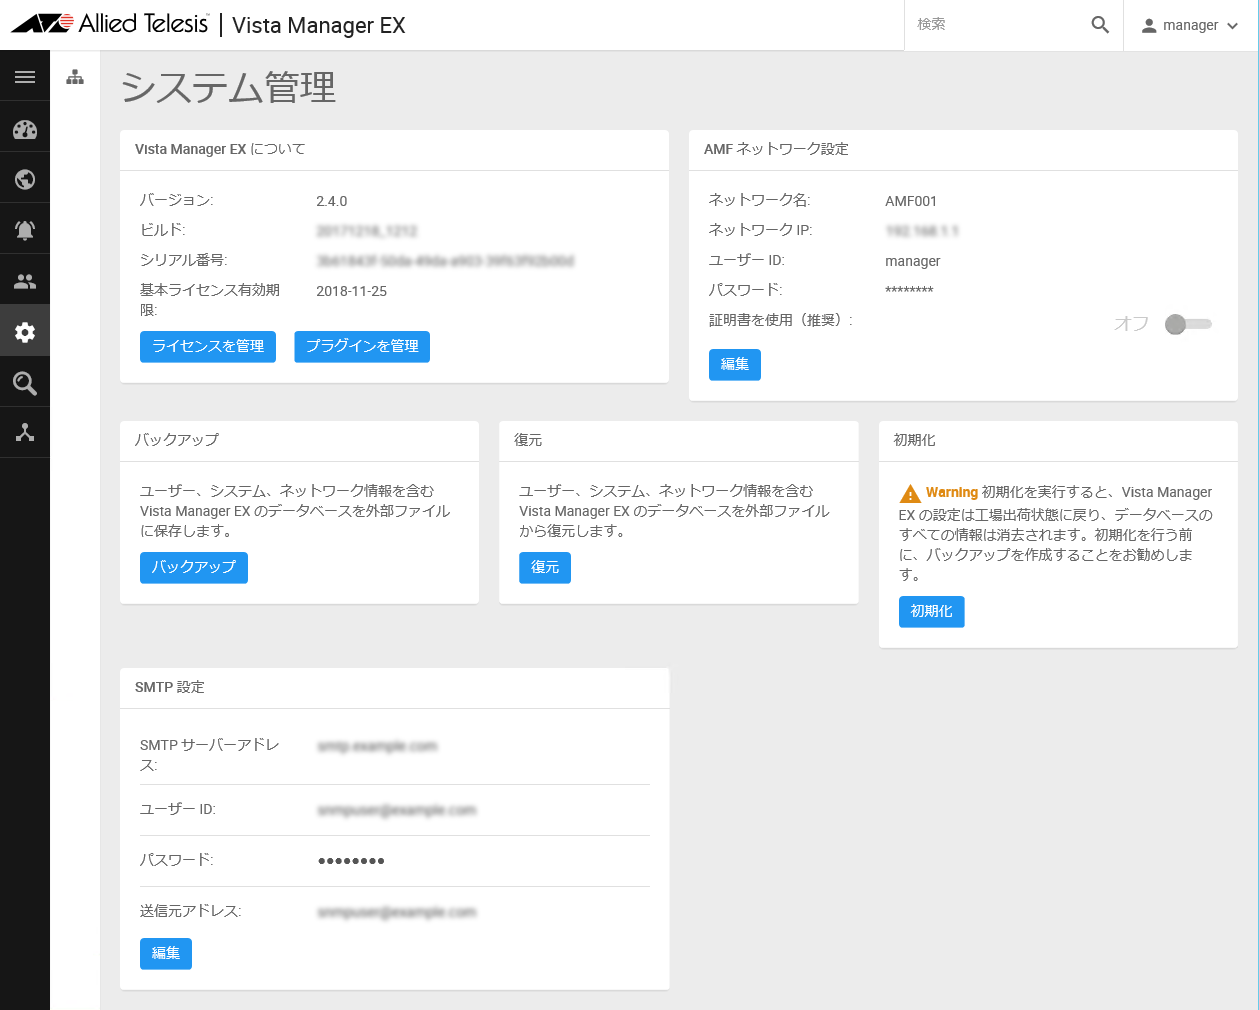Toggle the certificate usage switch
Viewport: 1259px width, 1010px height.
click(x=1188, y=324)
